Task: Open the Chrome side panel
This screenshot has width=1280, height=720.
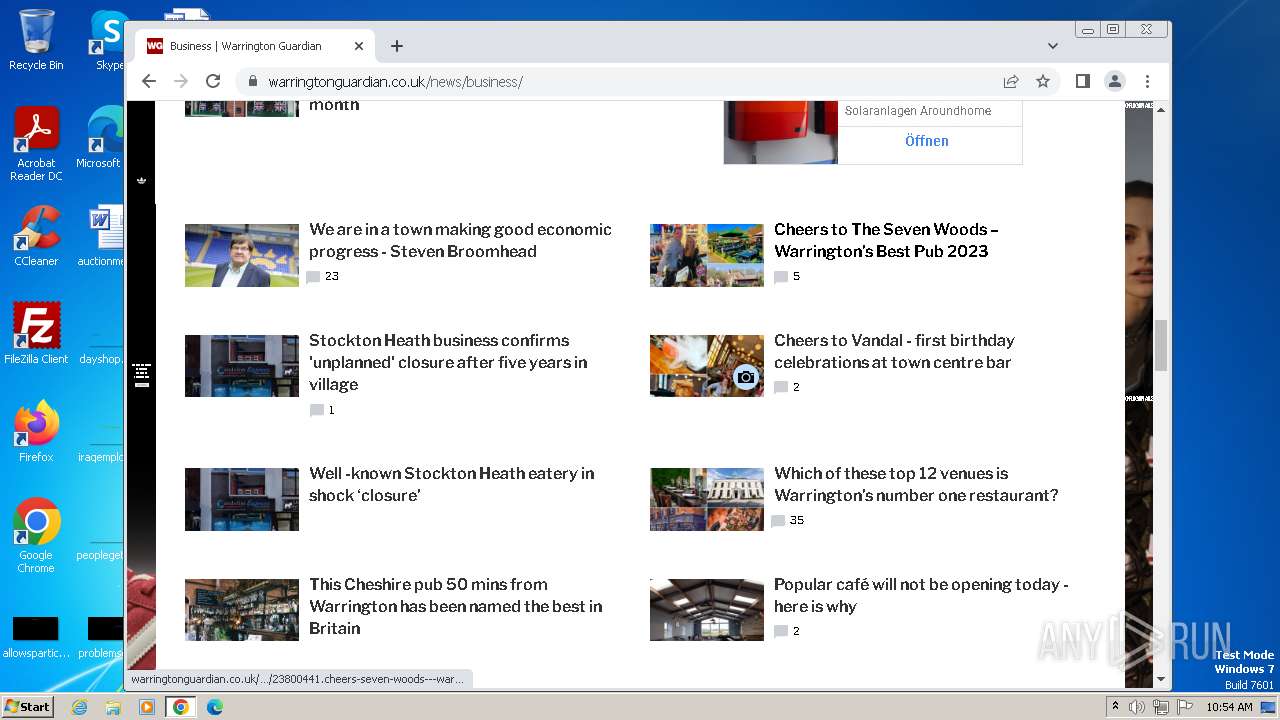Action: click(x=1082, y=81)
